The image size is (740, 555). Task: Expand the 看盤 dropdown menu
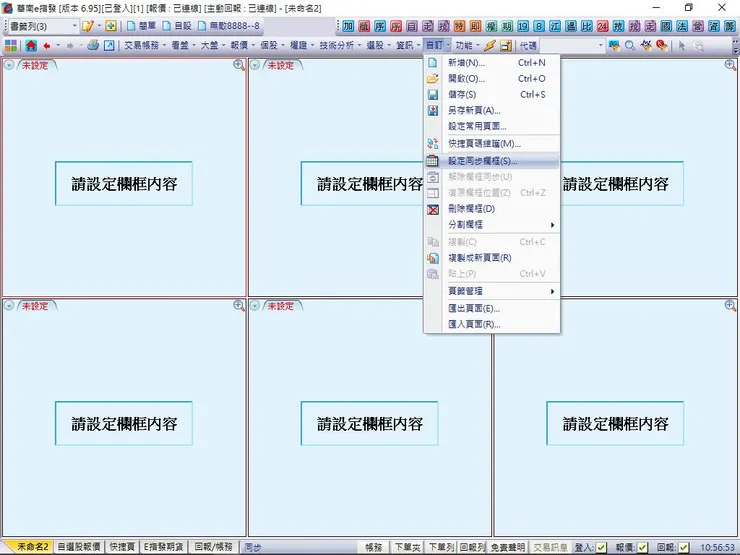pyautogui.click(x=183, y=46)
